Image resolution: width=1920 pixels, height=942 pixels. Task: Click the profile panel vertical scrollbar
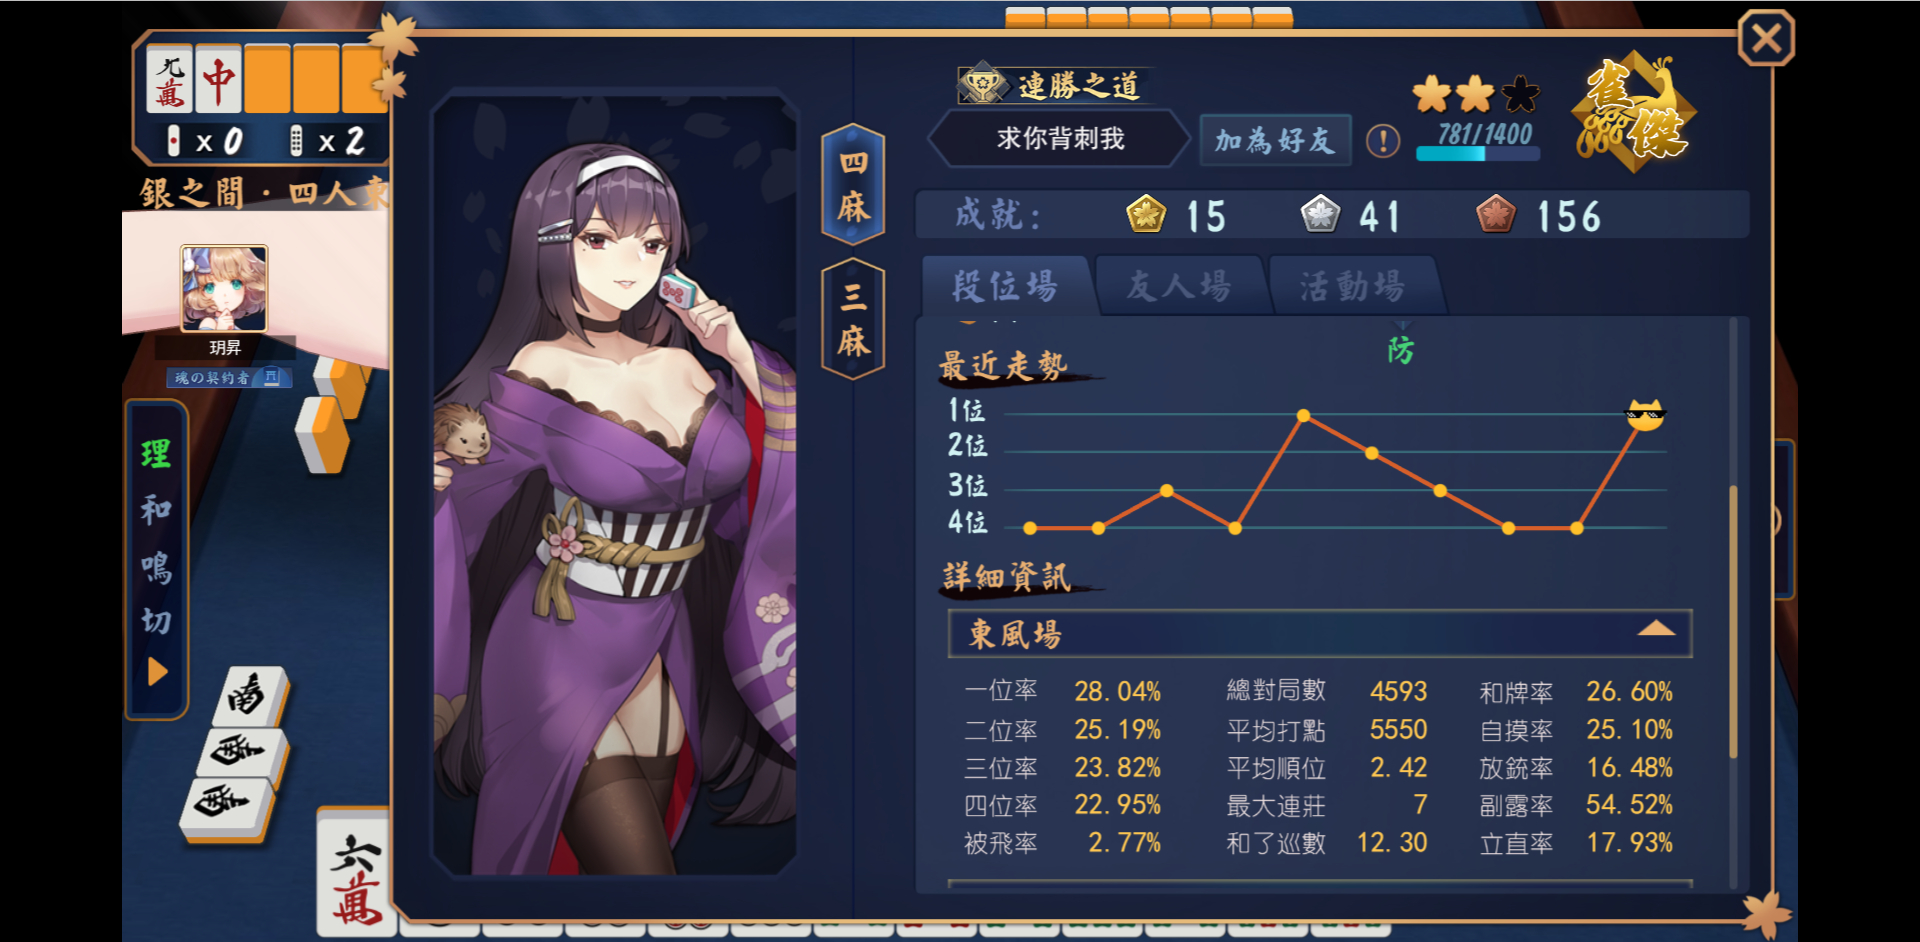pos(1733,620)
